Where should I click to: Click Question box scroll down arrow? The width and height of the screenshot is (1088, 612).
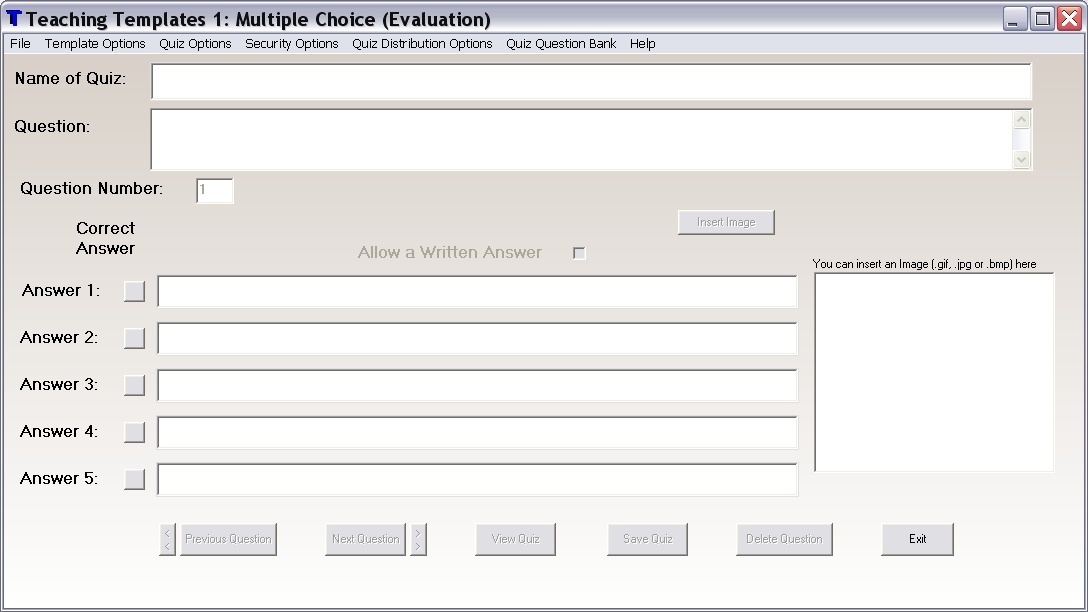pos(1021,160)
